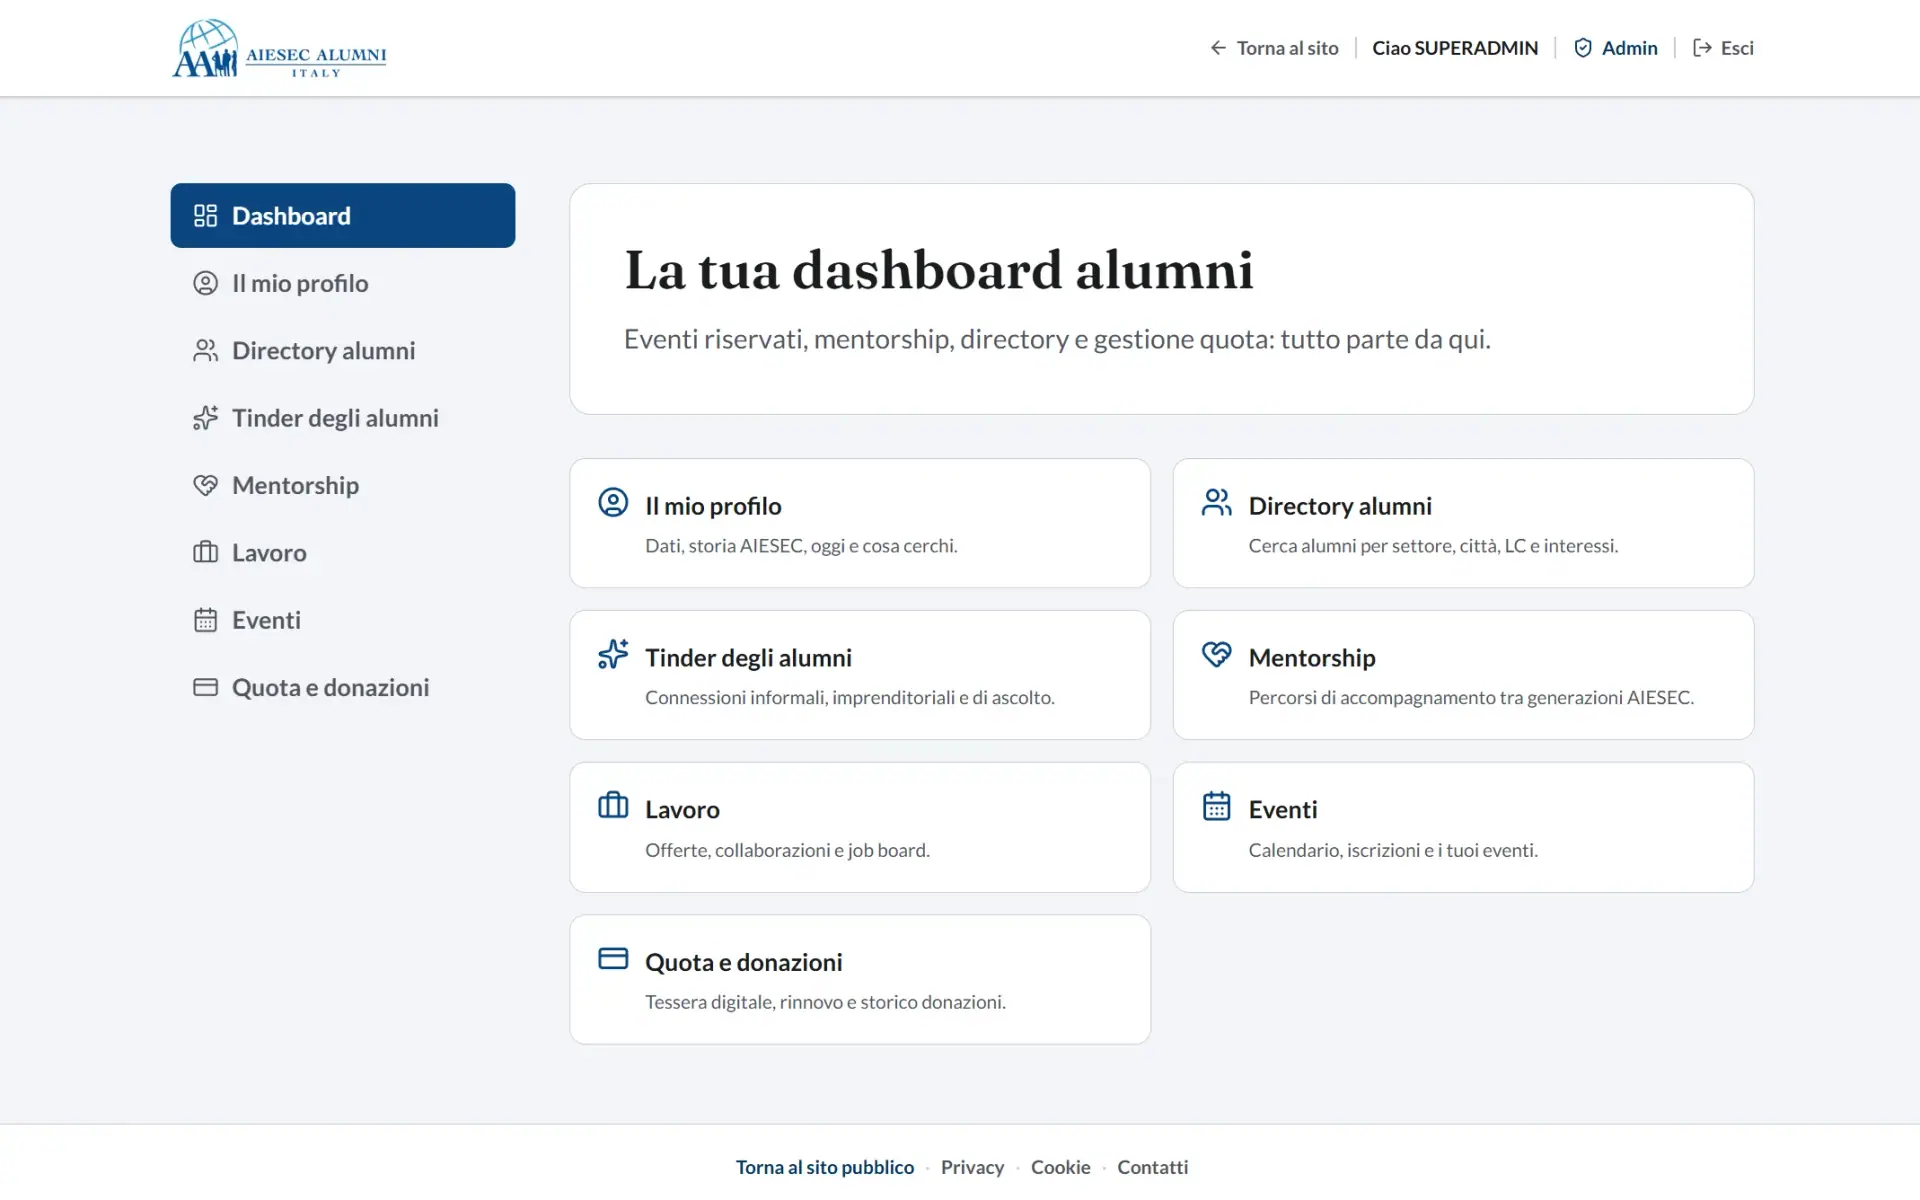Click the calendar icon in sidebar Eventi

(205, 620)
